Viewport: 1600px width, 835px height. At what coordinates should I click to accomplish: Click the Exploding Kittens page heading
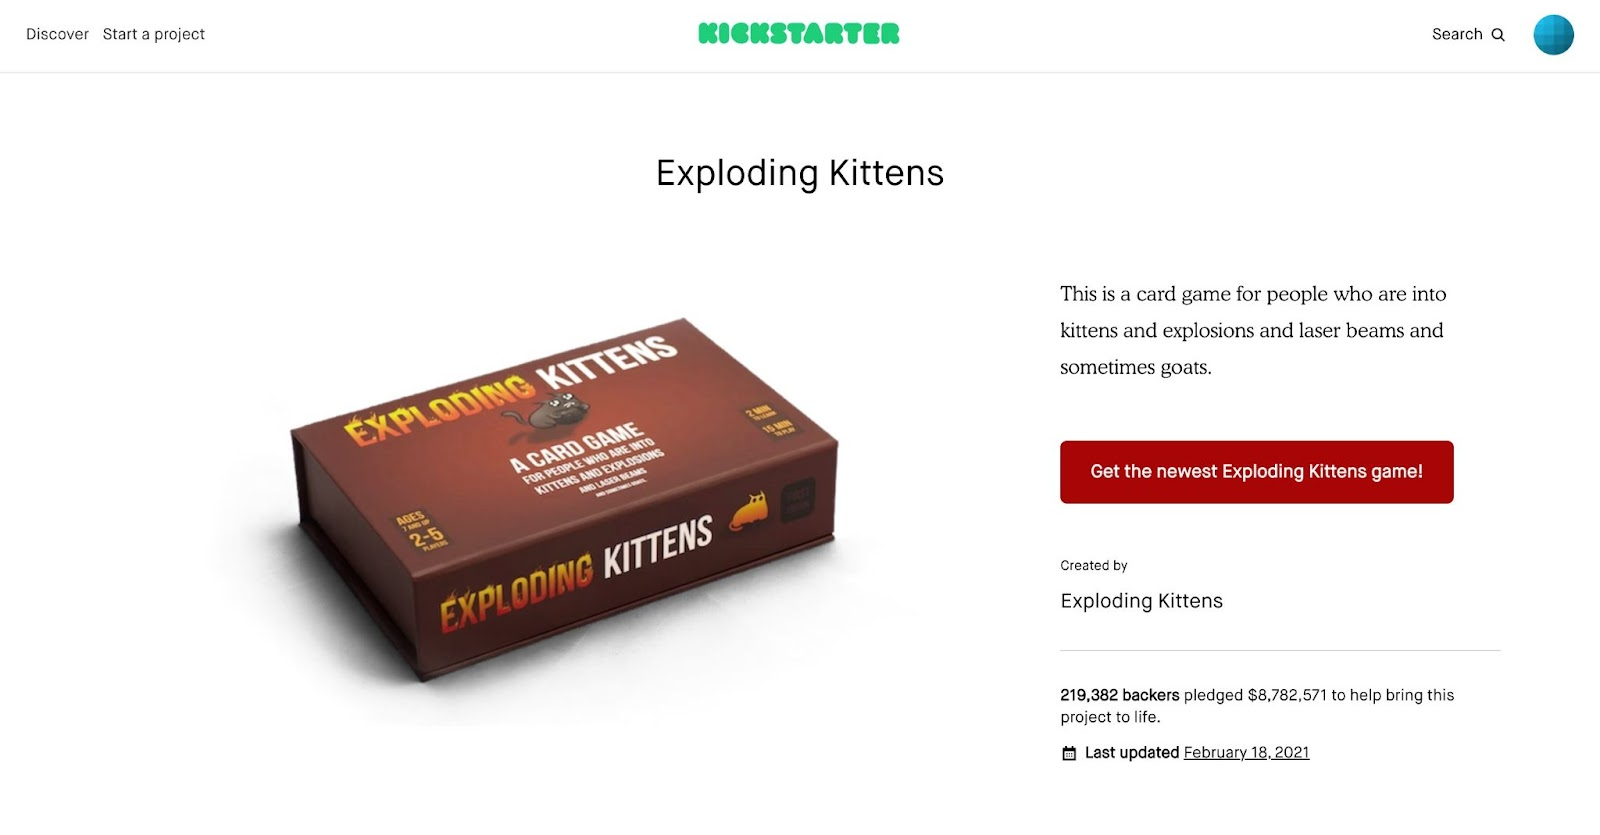800,173
